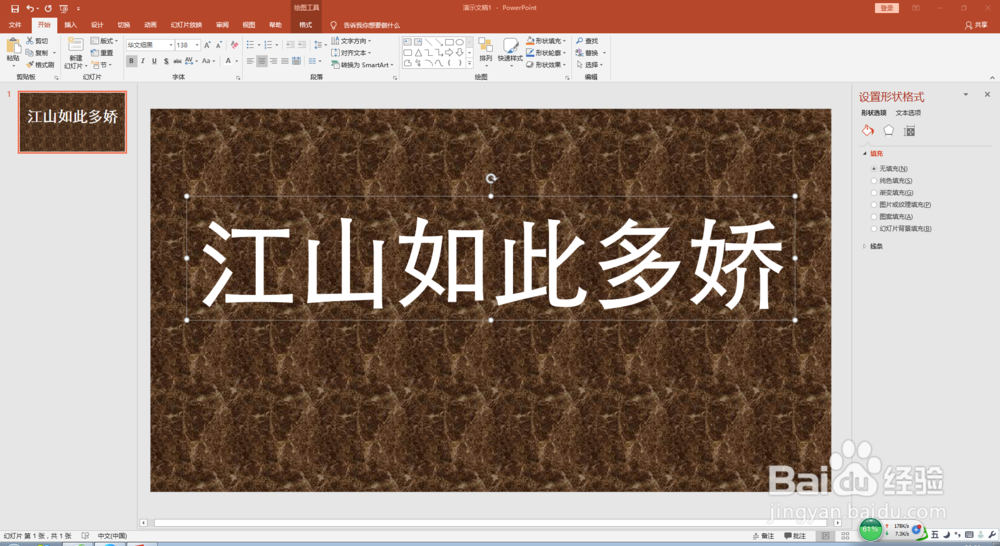Insert a text box from shapes gallery
This screenshot has width=1000, height=546.
(x=408, y=42)
